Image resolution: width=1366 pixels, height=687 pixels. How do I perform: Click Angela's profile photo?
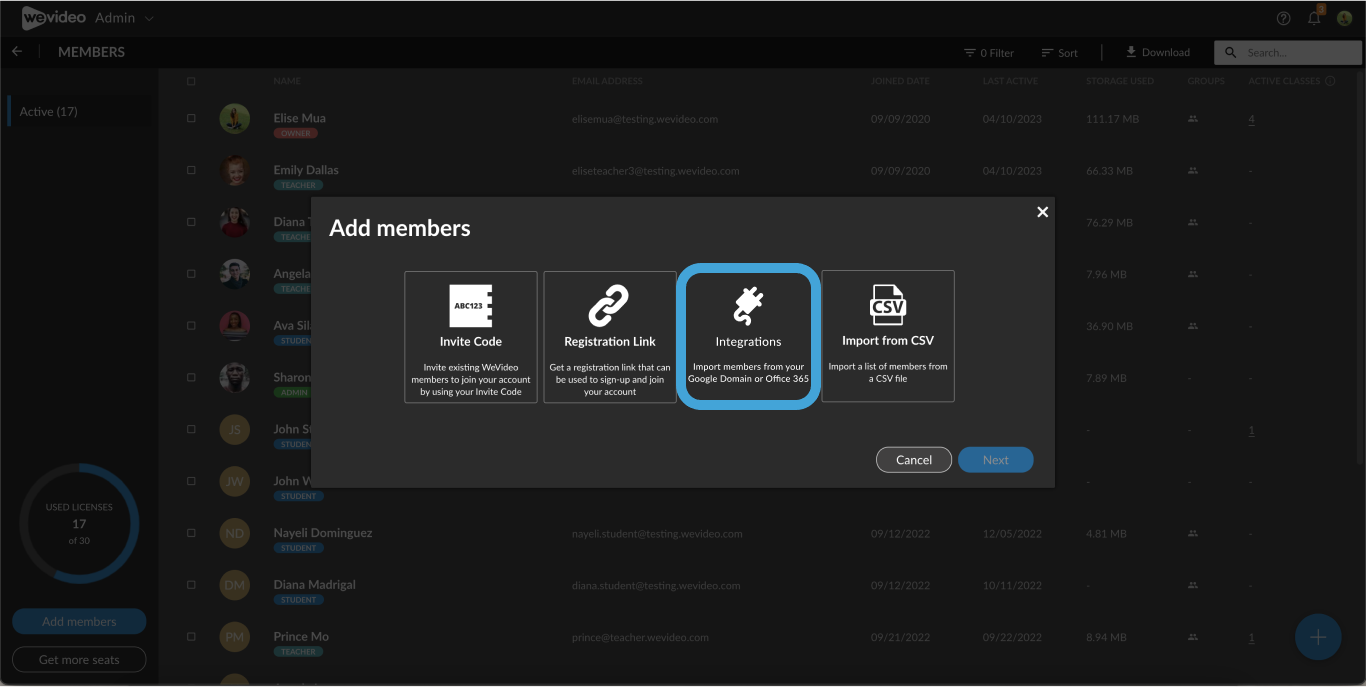tap(235, 274)
